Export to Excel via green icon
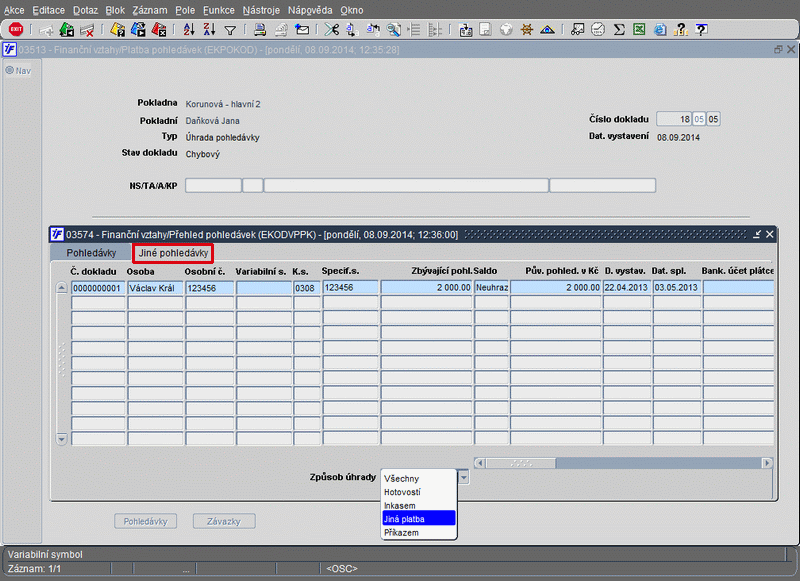 click(x=639, y=30)
